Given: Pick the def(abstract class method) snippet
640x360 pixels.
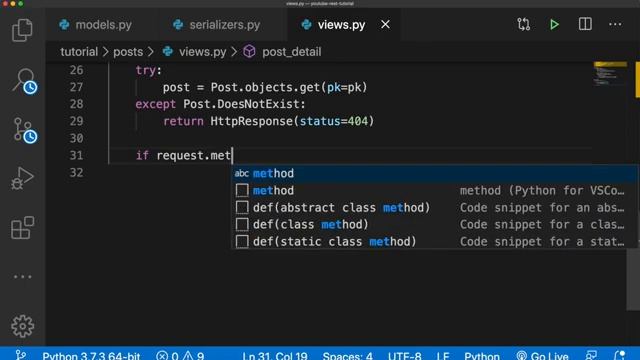Looking at the screenshot, I should 434,208.
